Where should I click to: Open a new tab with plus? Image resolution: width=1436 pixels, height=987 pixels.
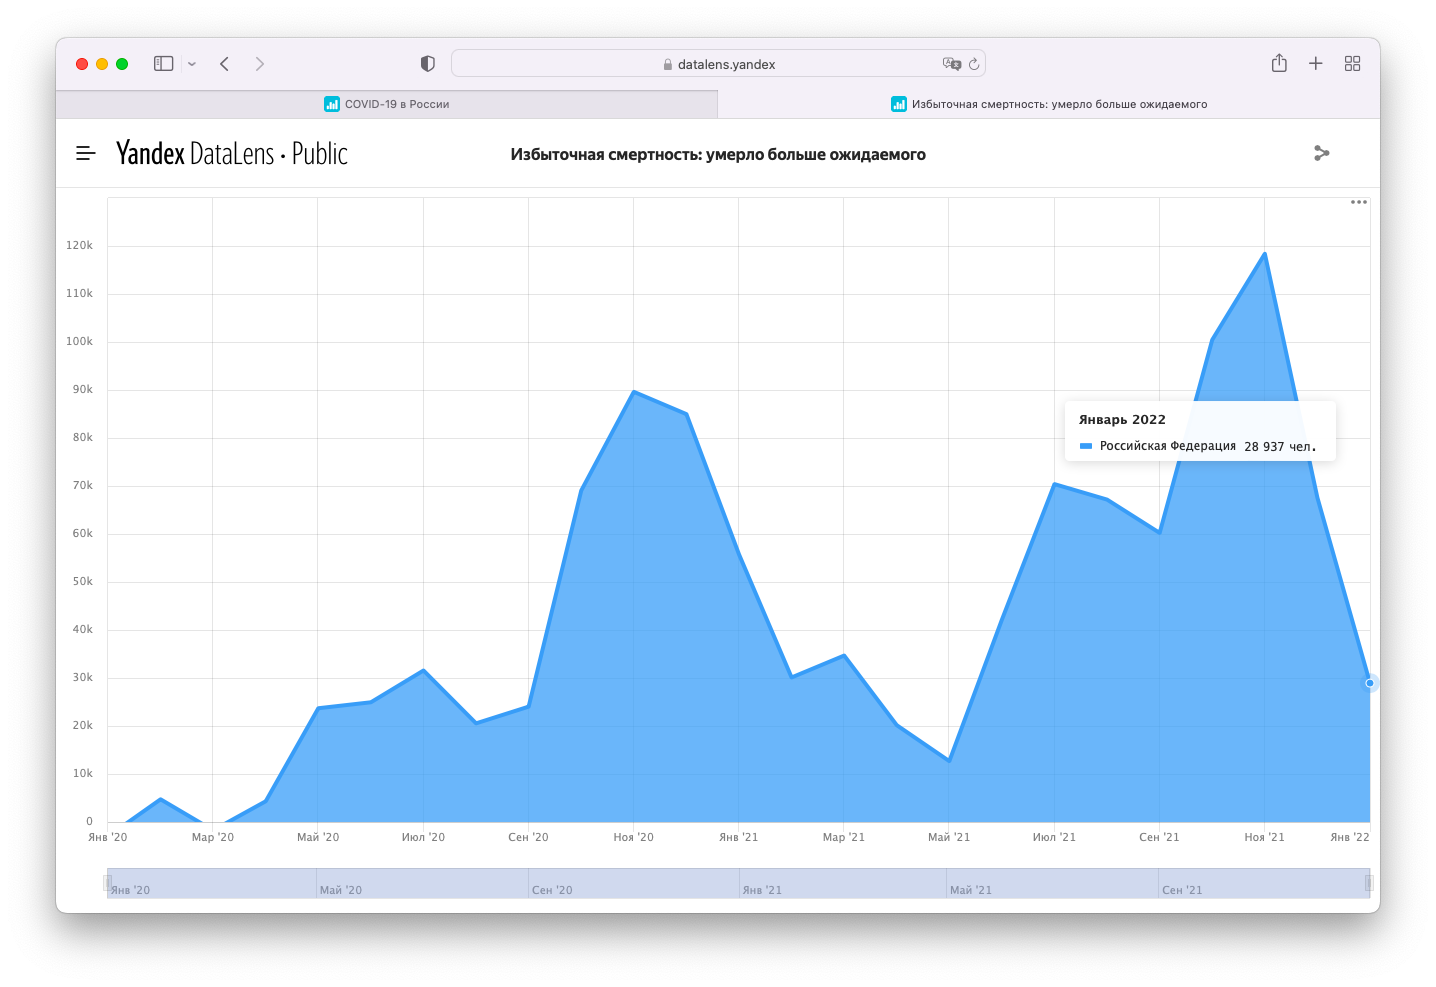(1316, 64)
